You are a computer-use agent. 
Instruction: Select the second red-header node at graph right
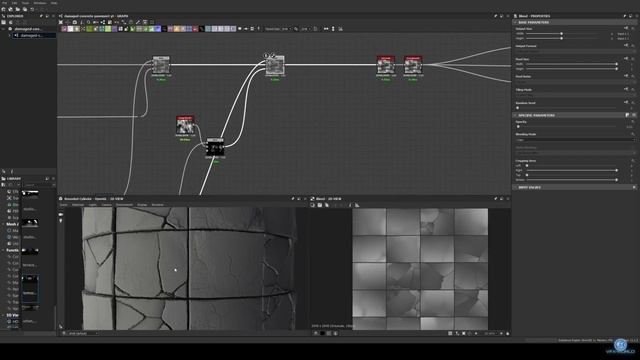tap(413, 65)
